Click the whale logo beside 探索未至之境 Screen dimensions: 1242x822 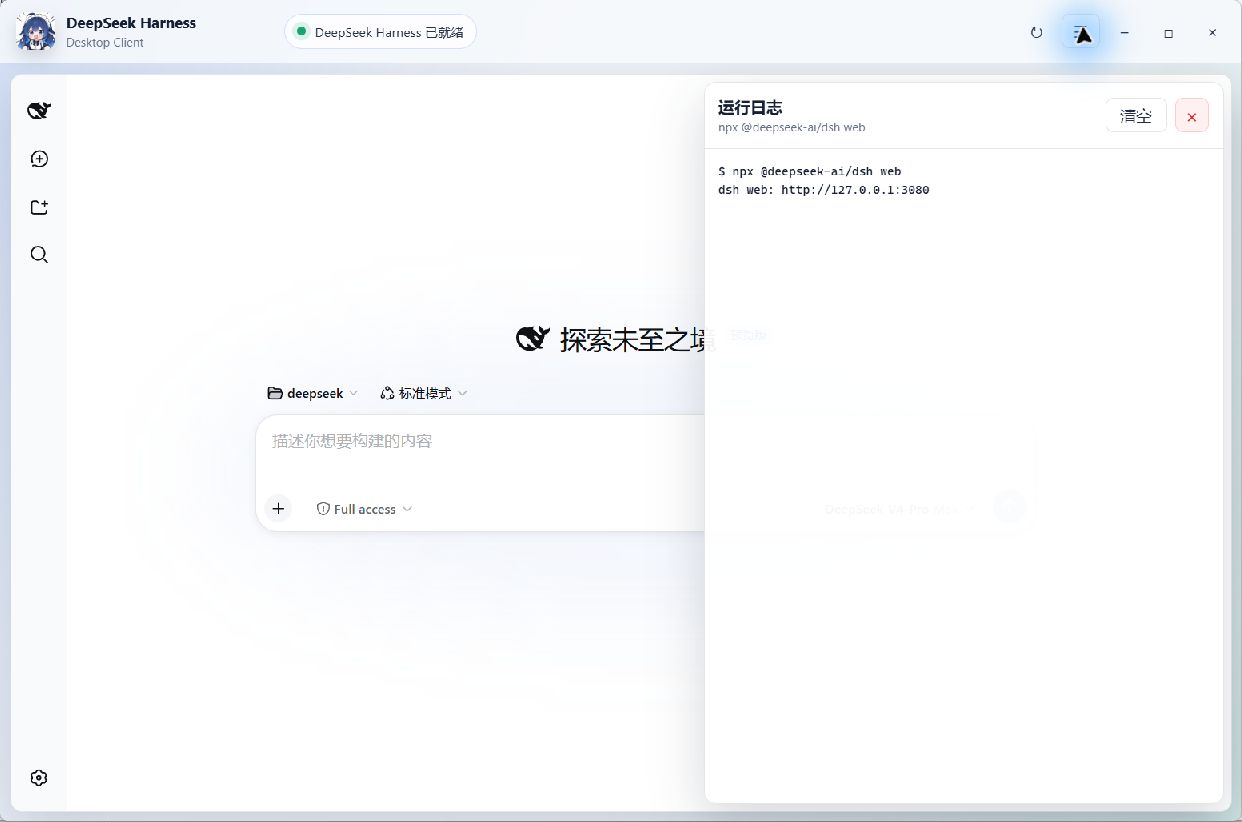coord(533,339)
